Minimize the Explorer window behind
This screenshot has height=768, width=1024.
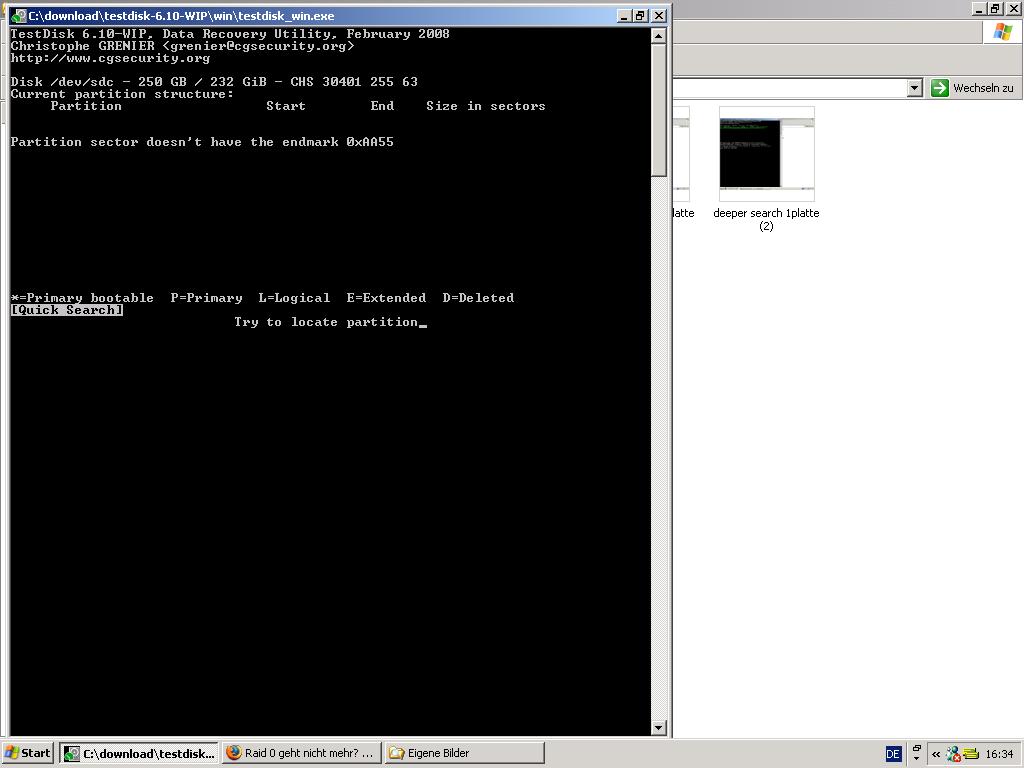click(978, 8)
